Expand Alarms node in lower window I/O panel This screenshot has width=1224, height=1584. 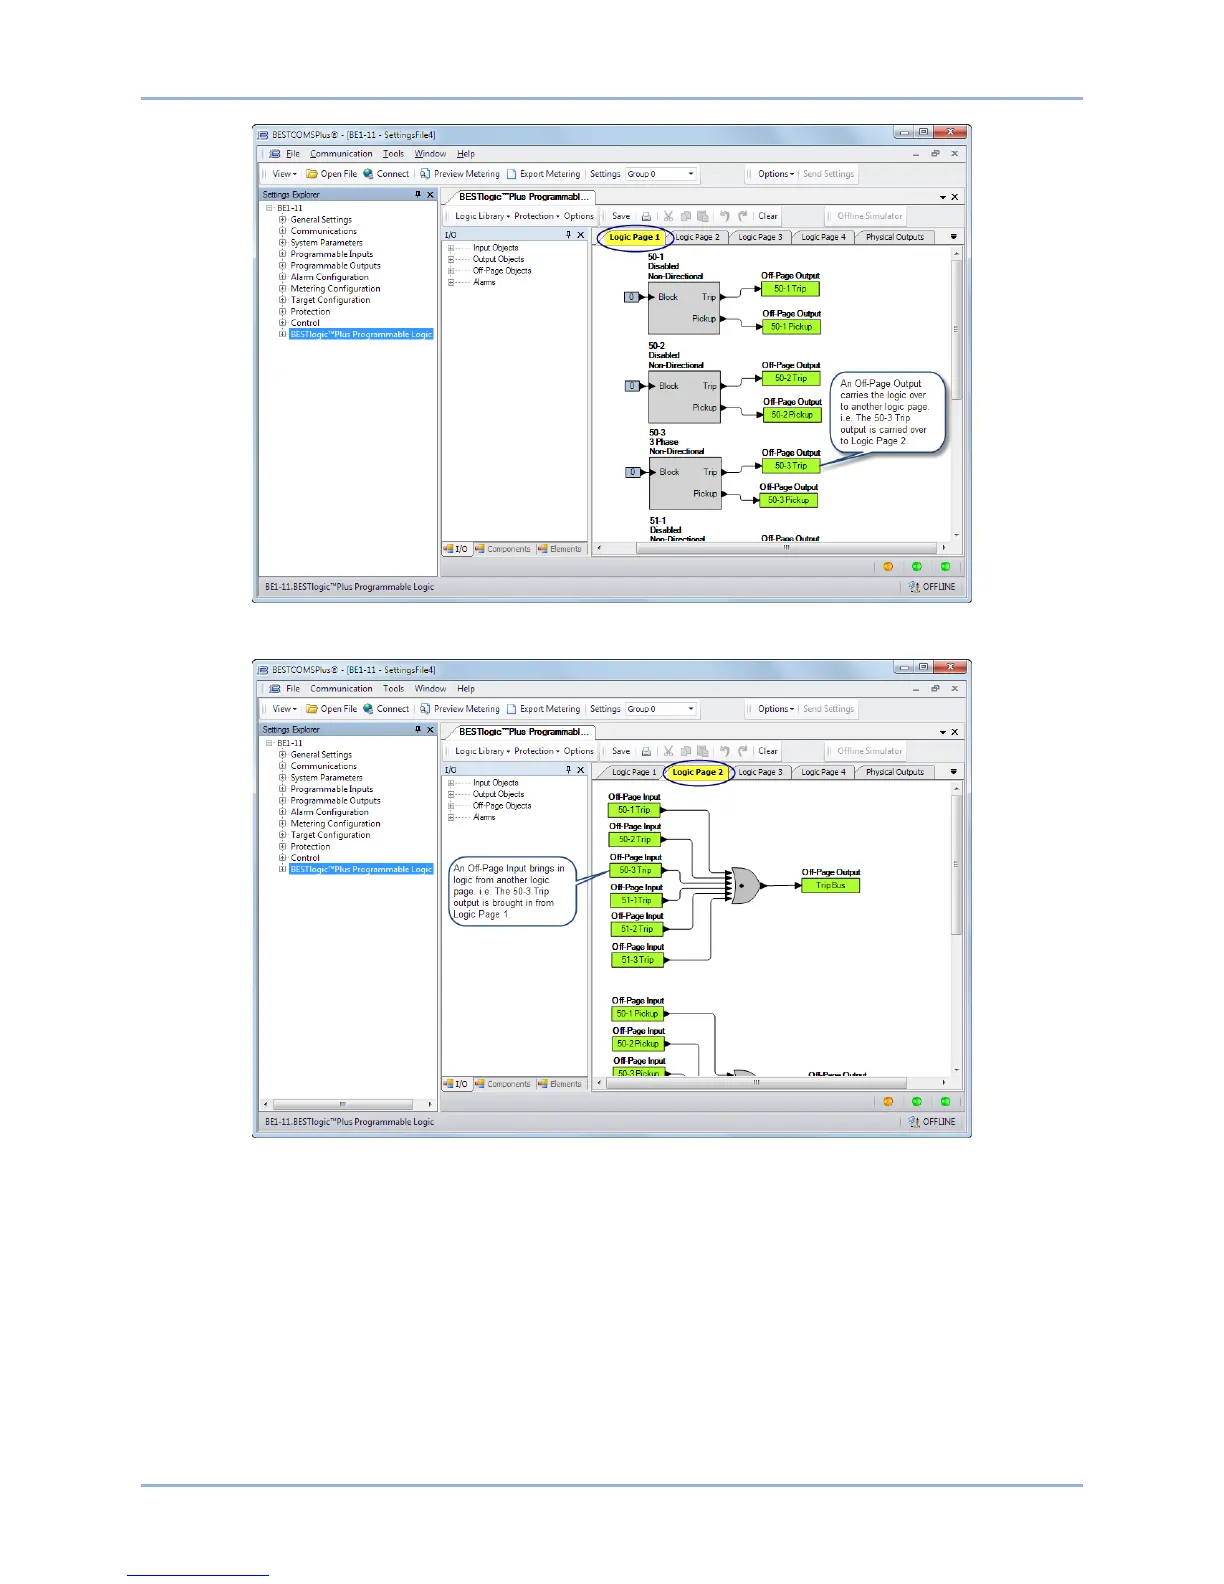(x=451, y=817)
